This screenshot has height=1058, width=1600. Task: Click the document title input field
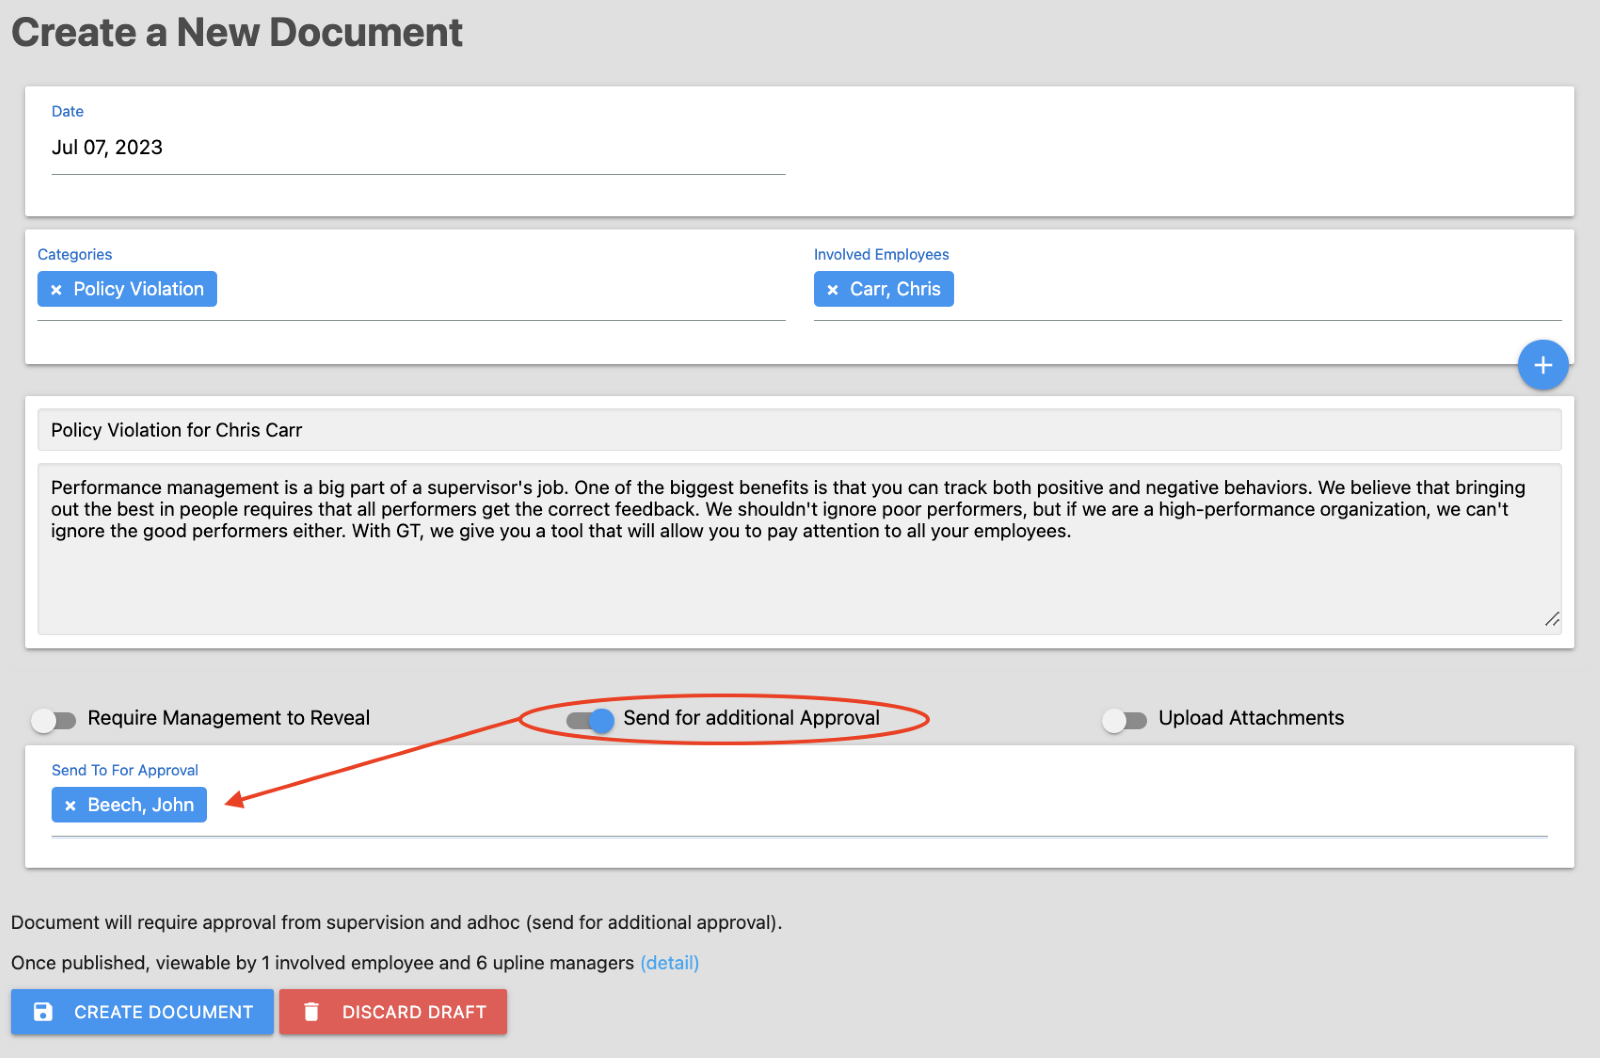click(x=798, y=430)
